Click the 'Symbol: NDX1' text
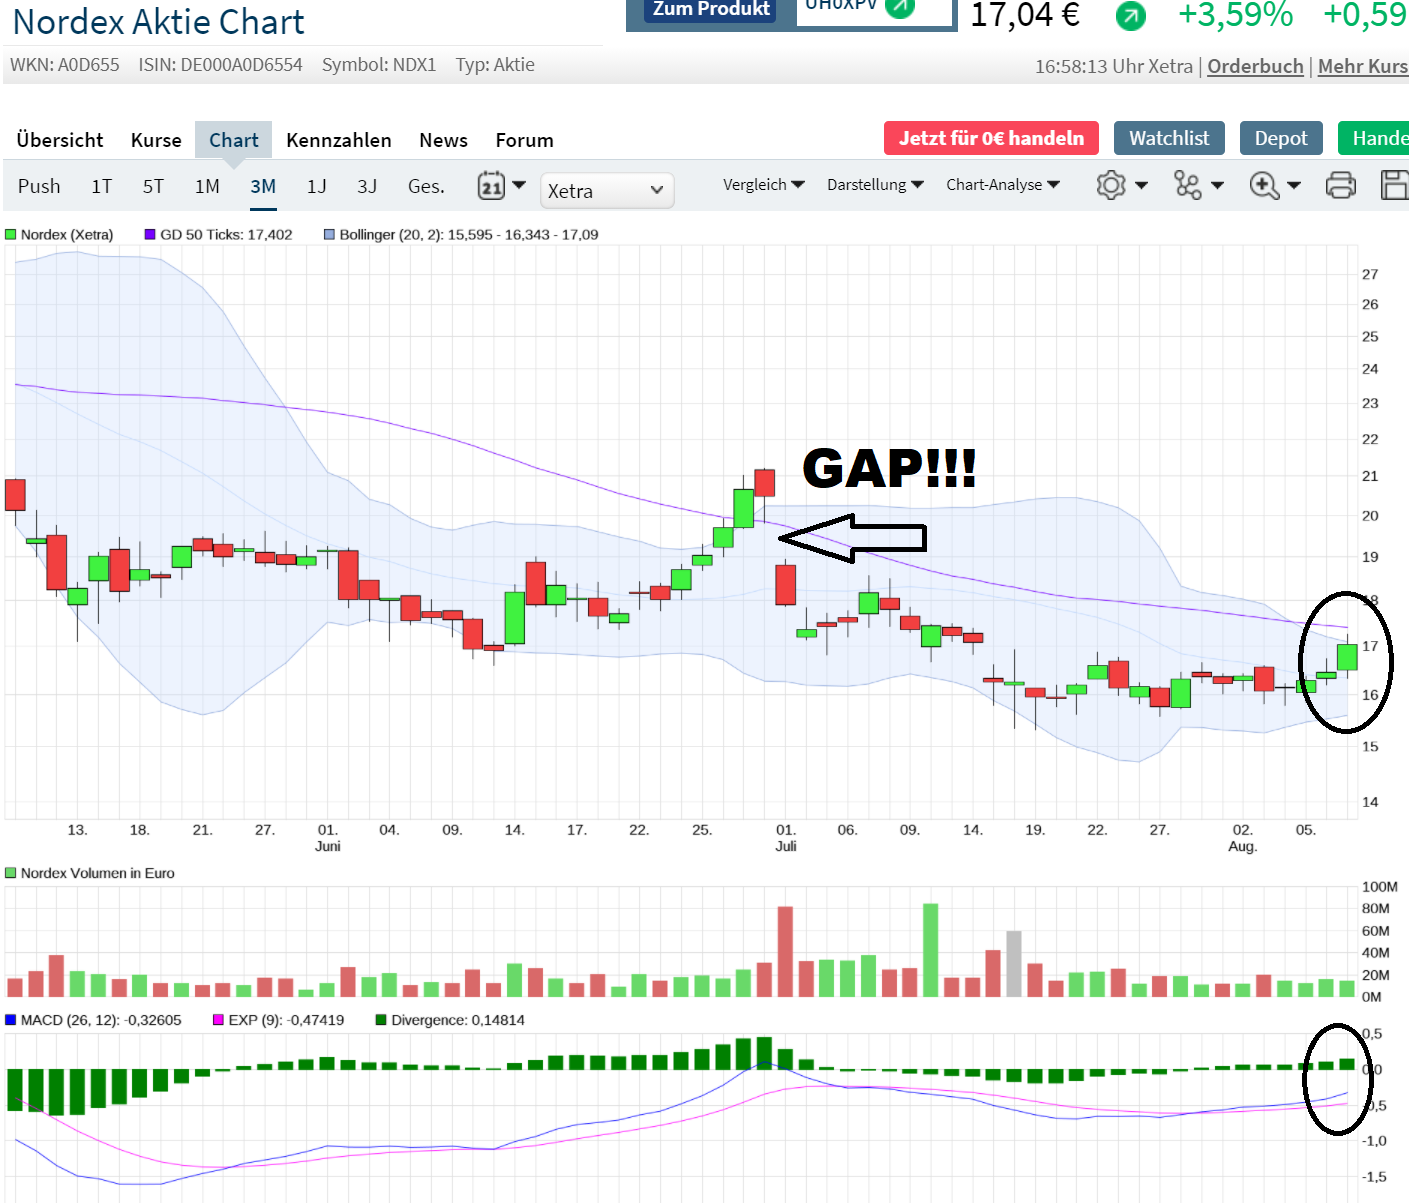This screenshot has width=1409, height=1203. (x=379, y=65)
